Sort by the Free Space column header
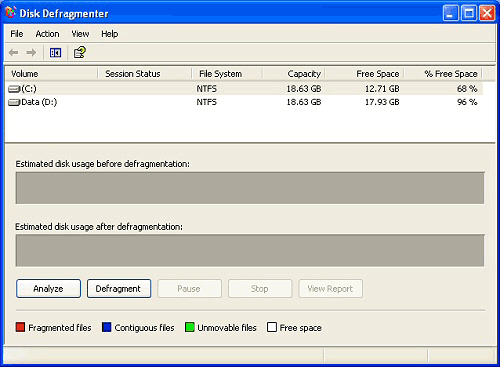500x367 pixels. [364, 74]
